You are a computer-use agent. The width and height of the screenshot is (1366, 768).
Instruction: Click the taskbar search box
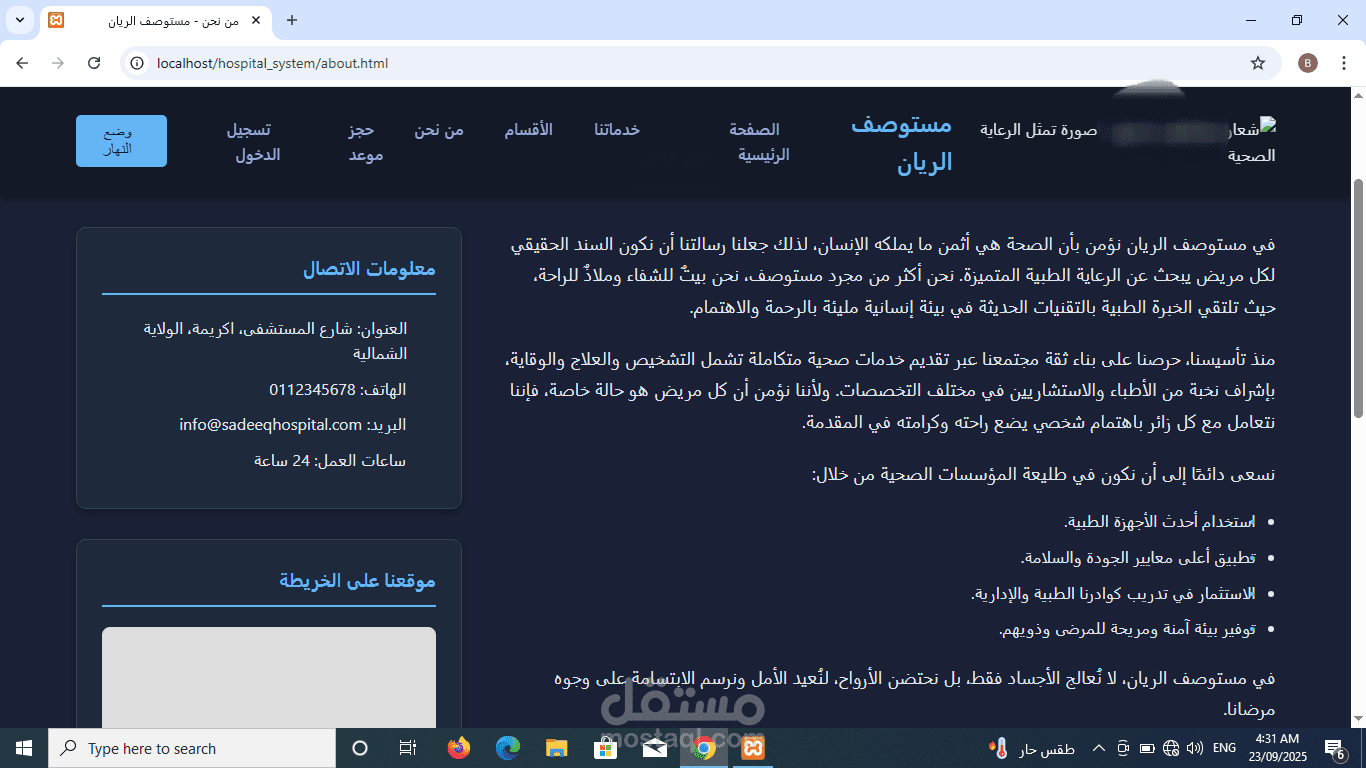tap(192, 748)
